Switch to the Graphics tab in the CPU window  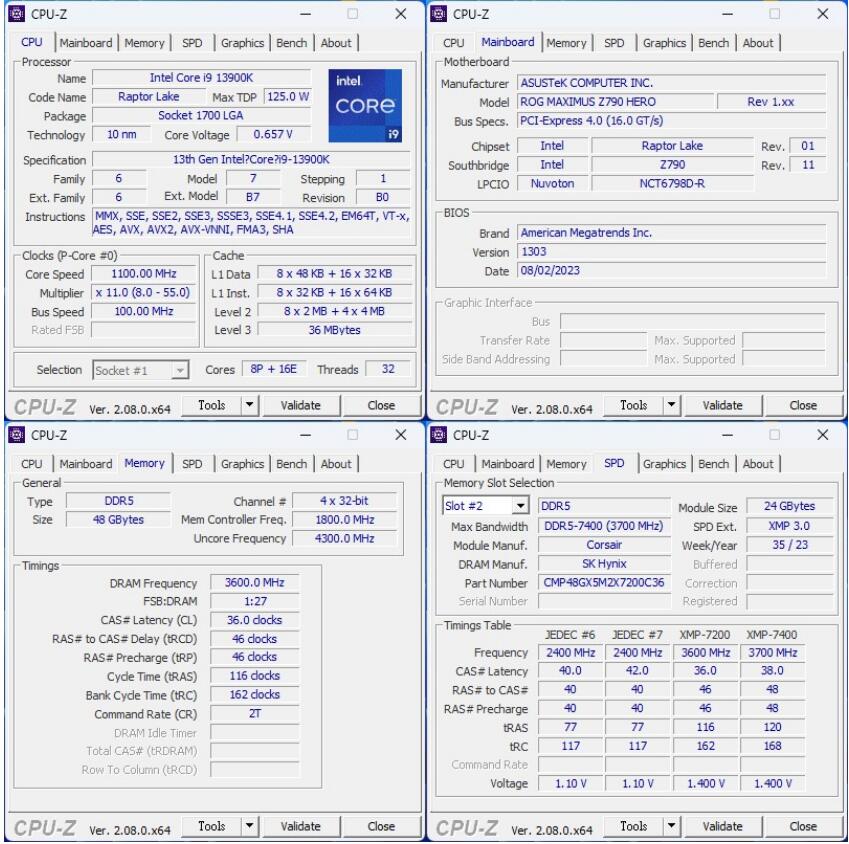click(242, 43)
